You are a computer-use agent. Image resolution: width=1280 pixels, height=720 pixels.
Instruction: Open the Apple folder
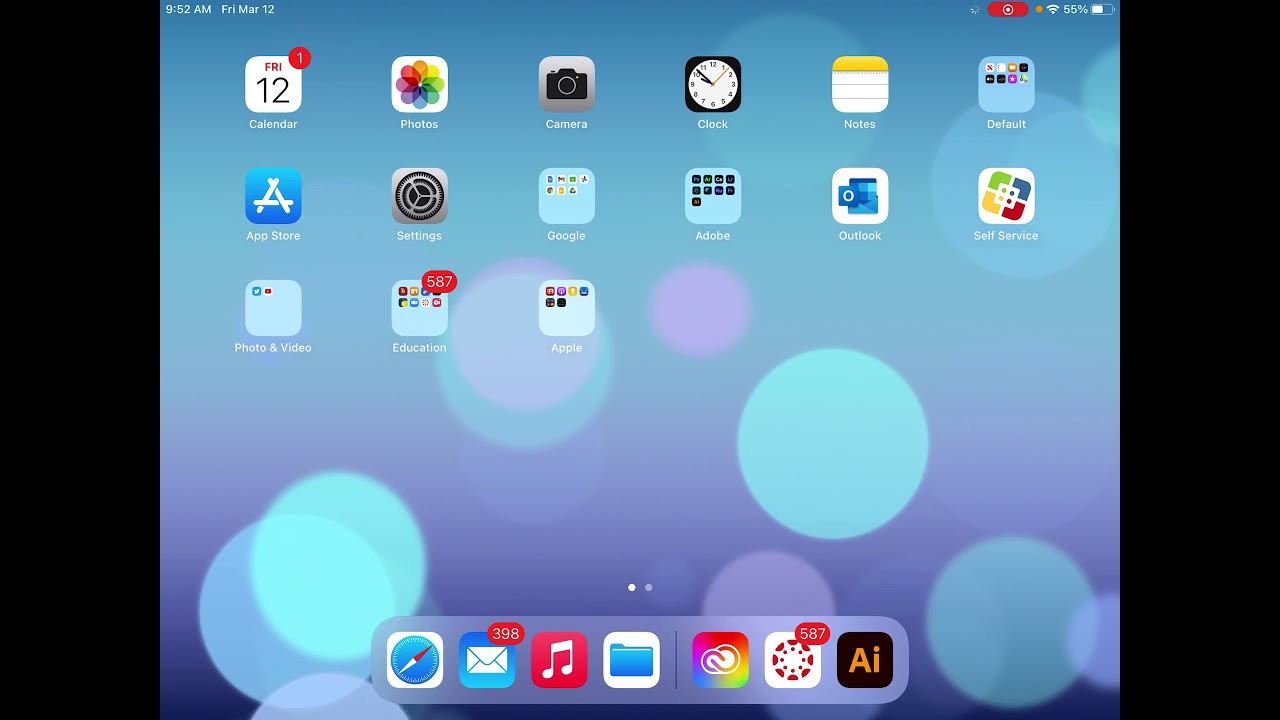567,308
